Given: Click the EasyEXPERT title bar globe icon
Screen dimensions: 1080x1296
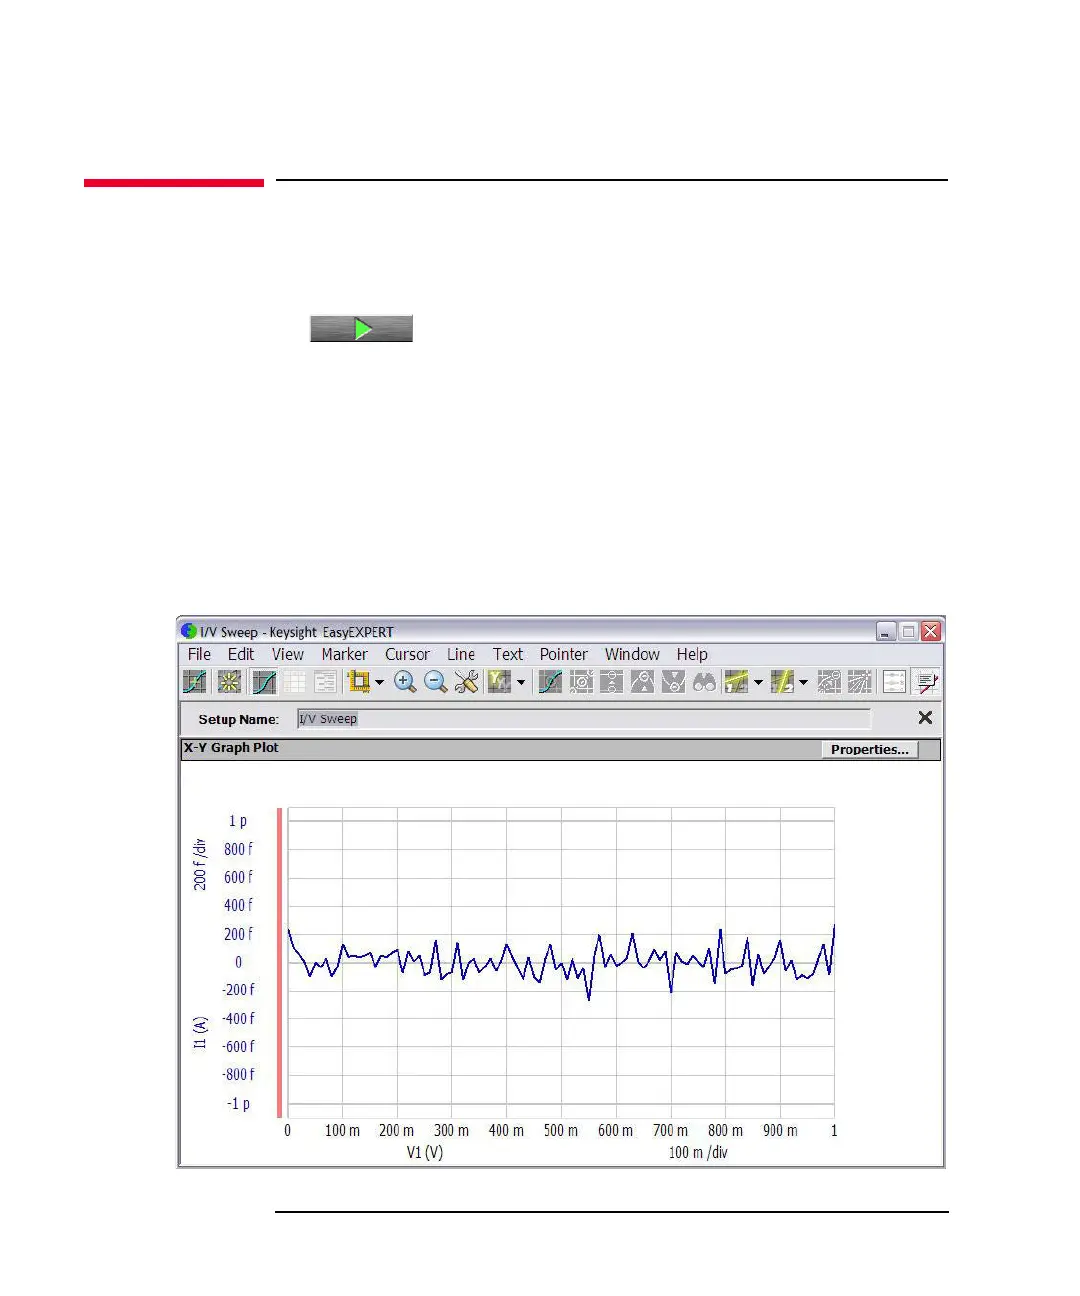Looking at the screenshot, I should point(189,631).
